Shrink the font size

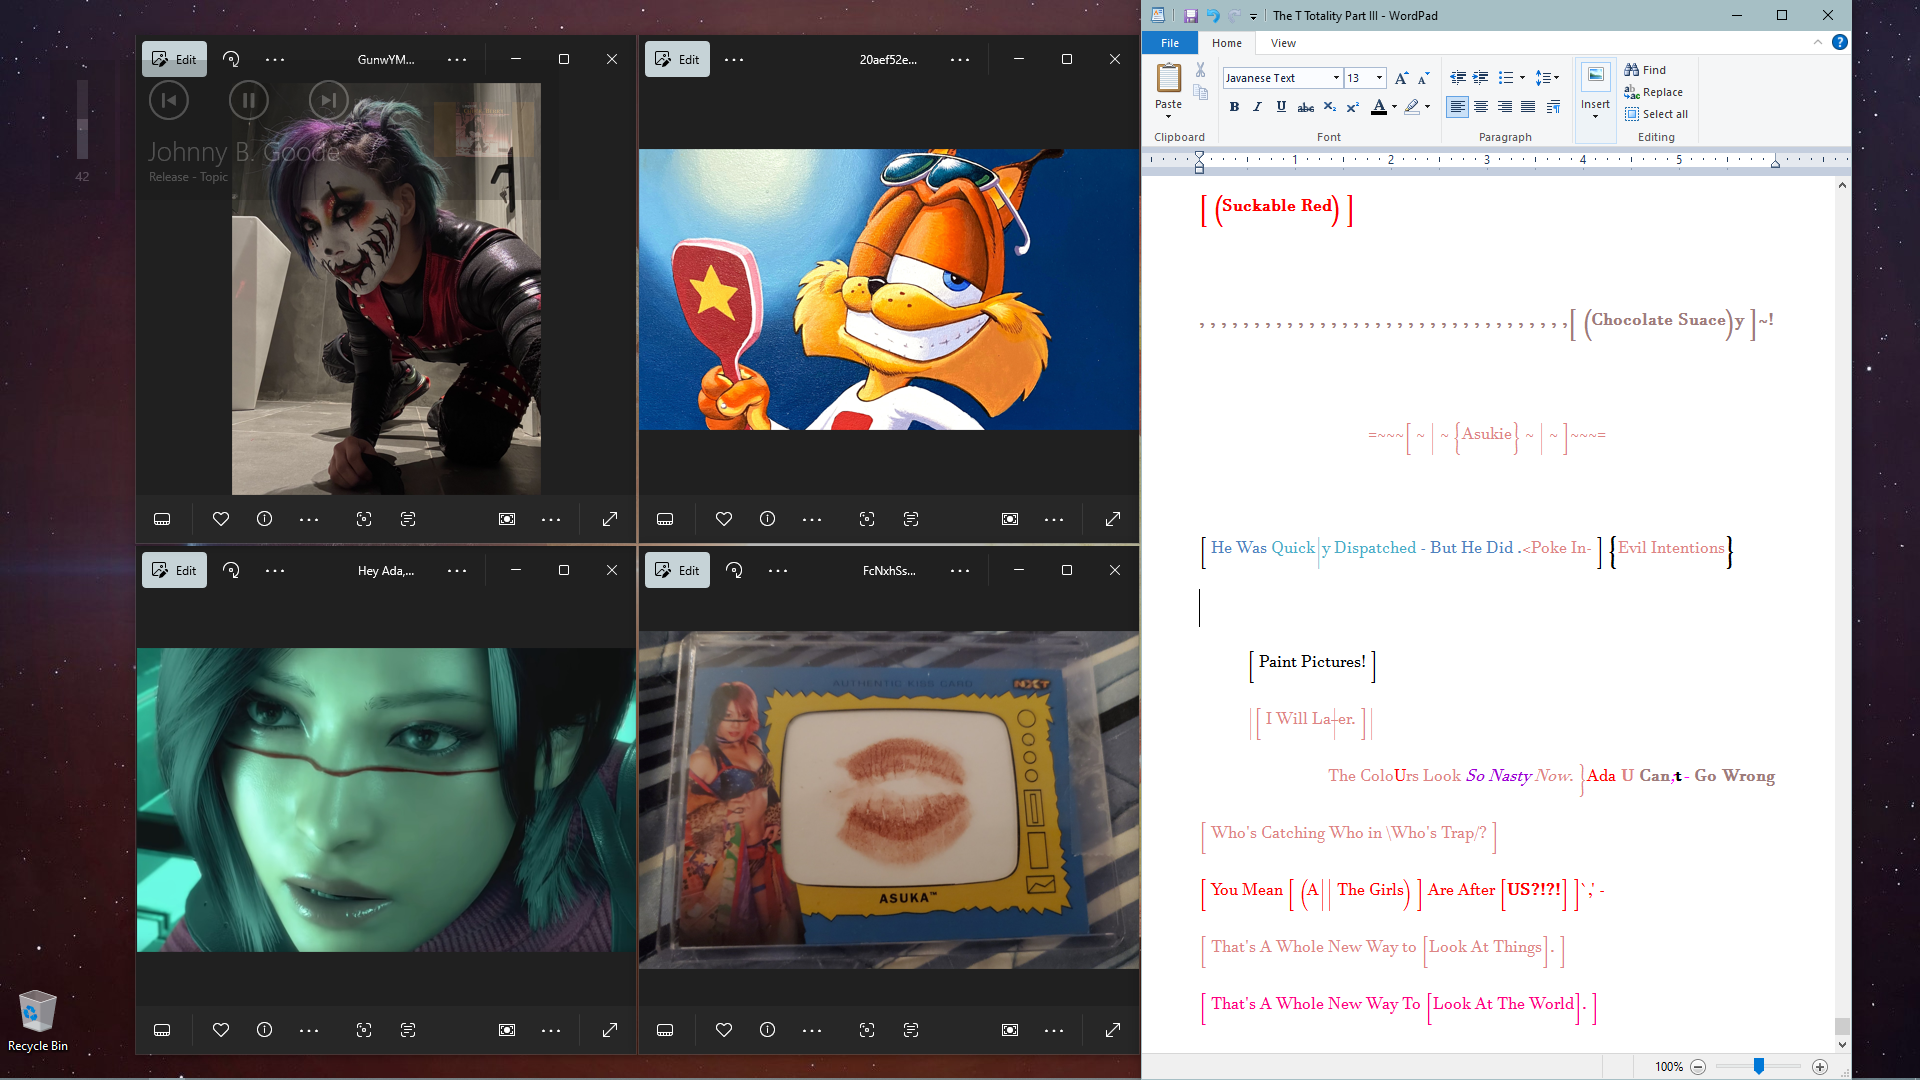(1423, 78)
